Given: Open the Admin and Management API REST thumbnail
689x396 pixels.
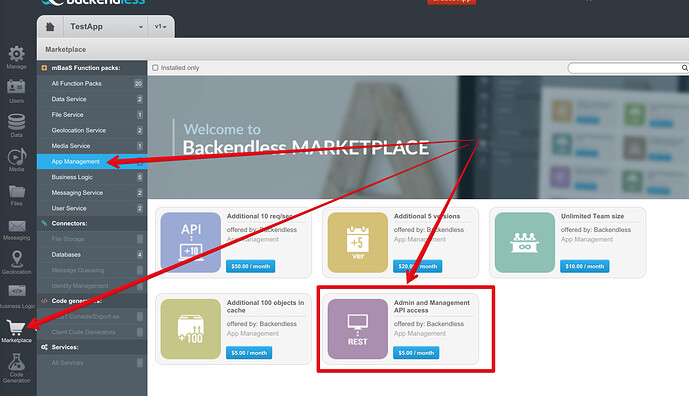Looking at the screenshot, I should tap(358, 329).
